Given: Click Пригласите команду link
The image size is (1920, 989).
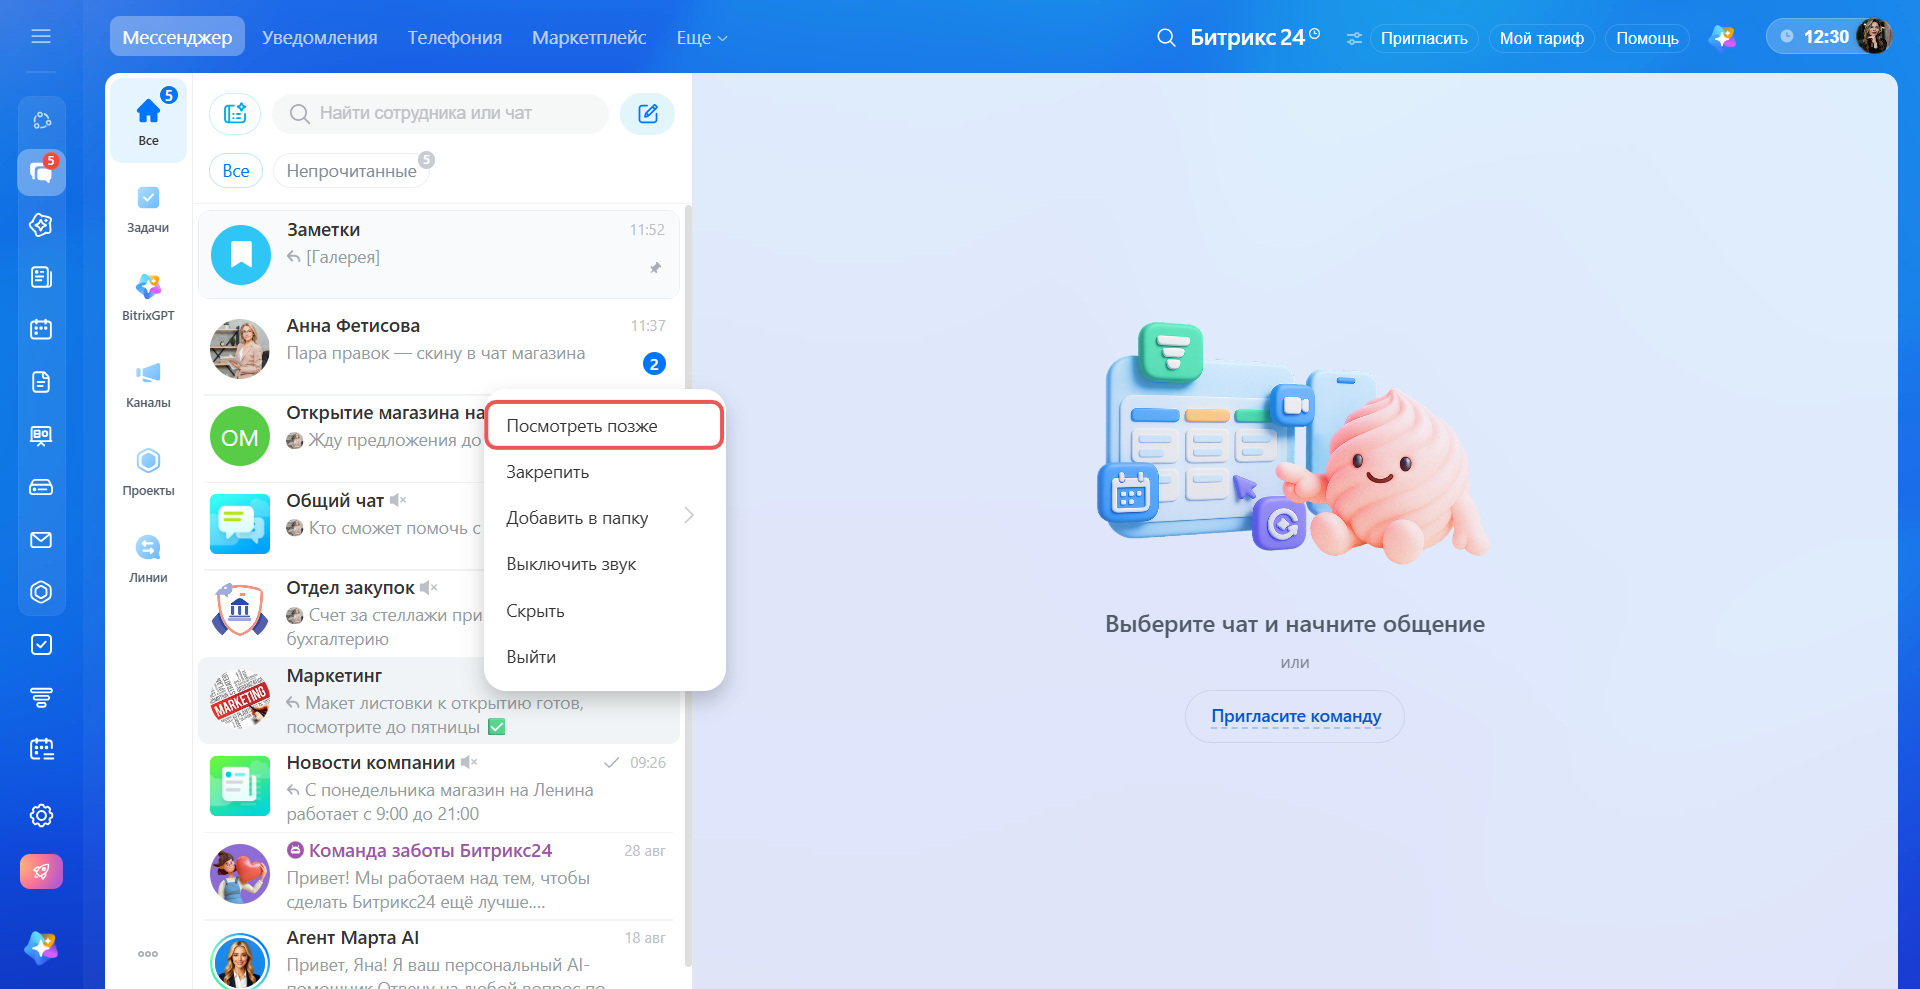Looking at the screenshot, I should [1295, 716].
